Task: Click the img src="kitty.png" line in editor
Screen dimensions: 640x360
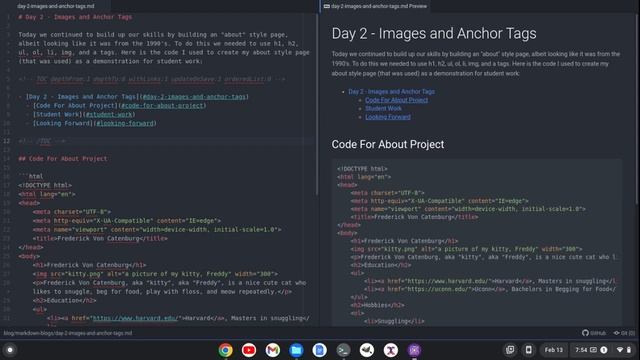Action: point(155,274)
